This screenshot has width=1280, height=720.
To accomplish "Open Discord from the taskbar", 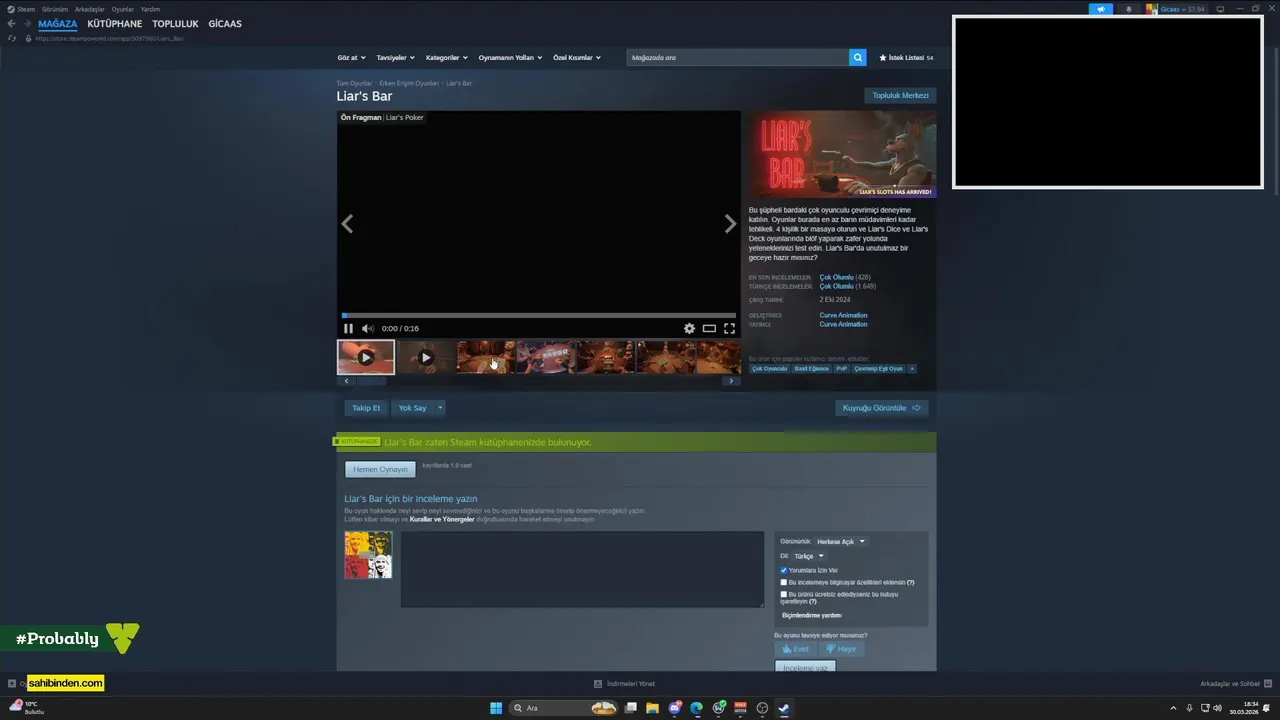I will pyautogui.click(x=675, y=708).
